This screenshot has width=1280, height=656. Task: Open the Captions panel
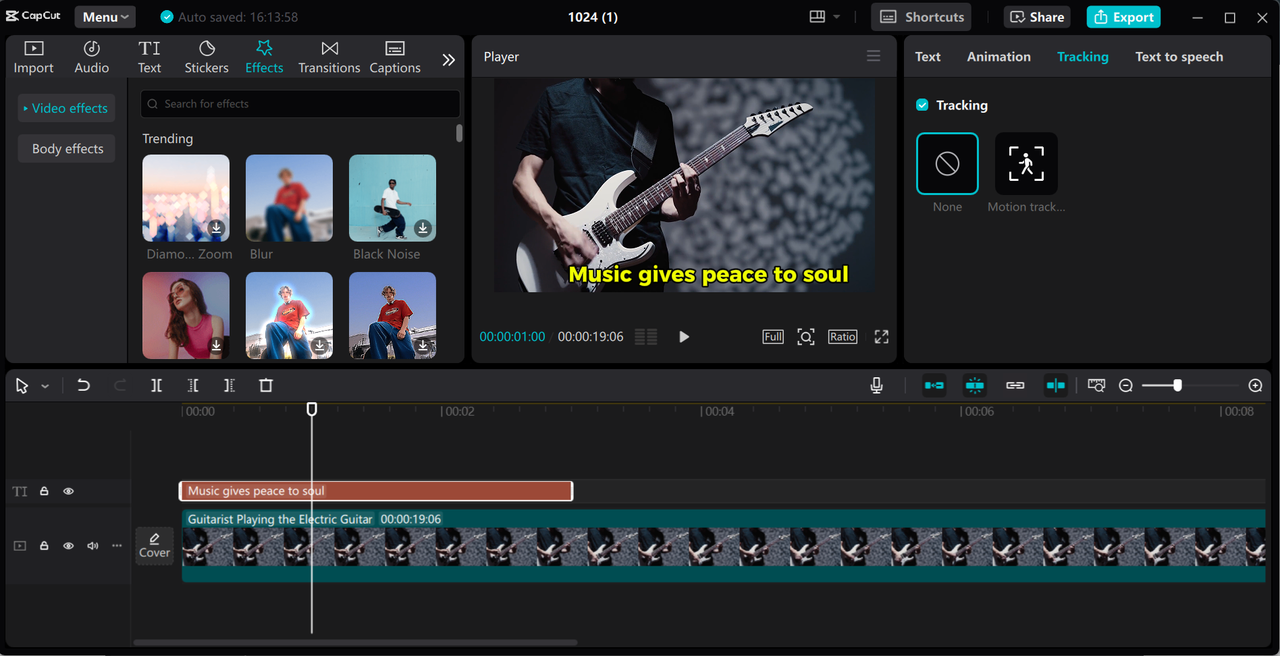(395, 58)
